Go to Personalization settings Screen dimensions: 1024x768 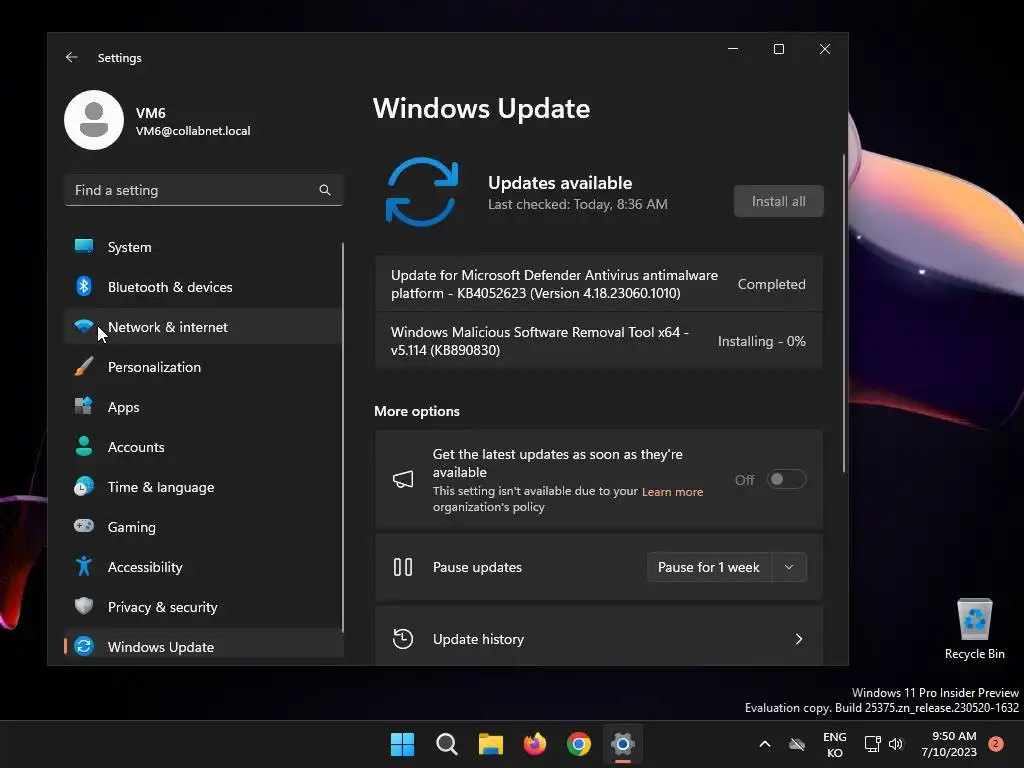(204, 367)
